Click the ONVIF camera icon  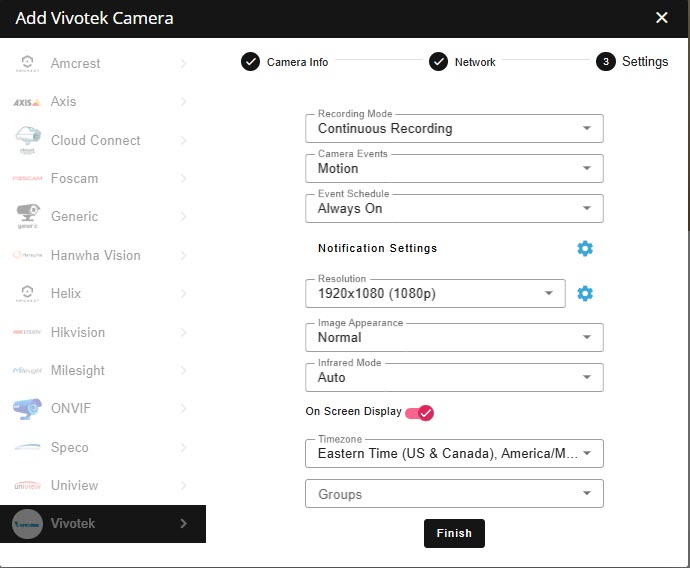pyautogui.click(x=27, y=409)
